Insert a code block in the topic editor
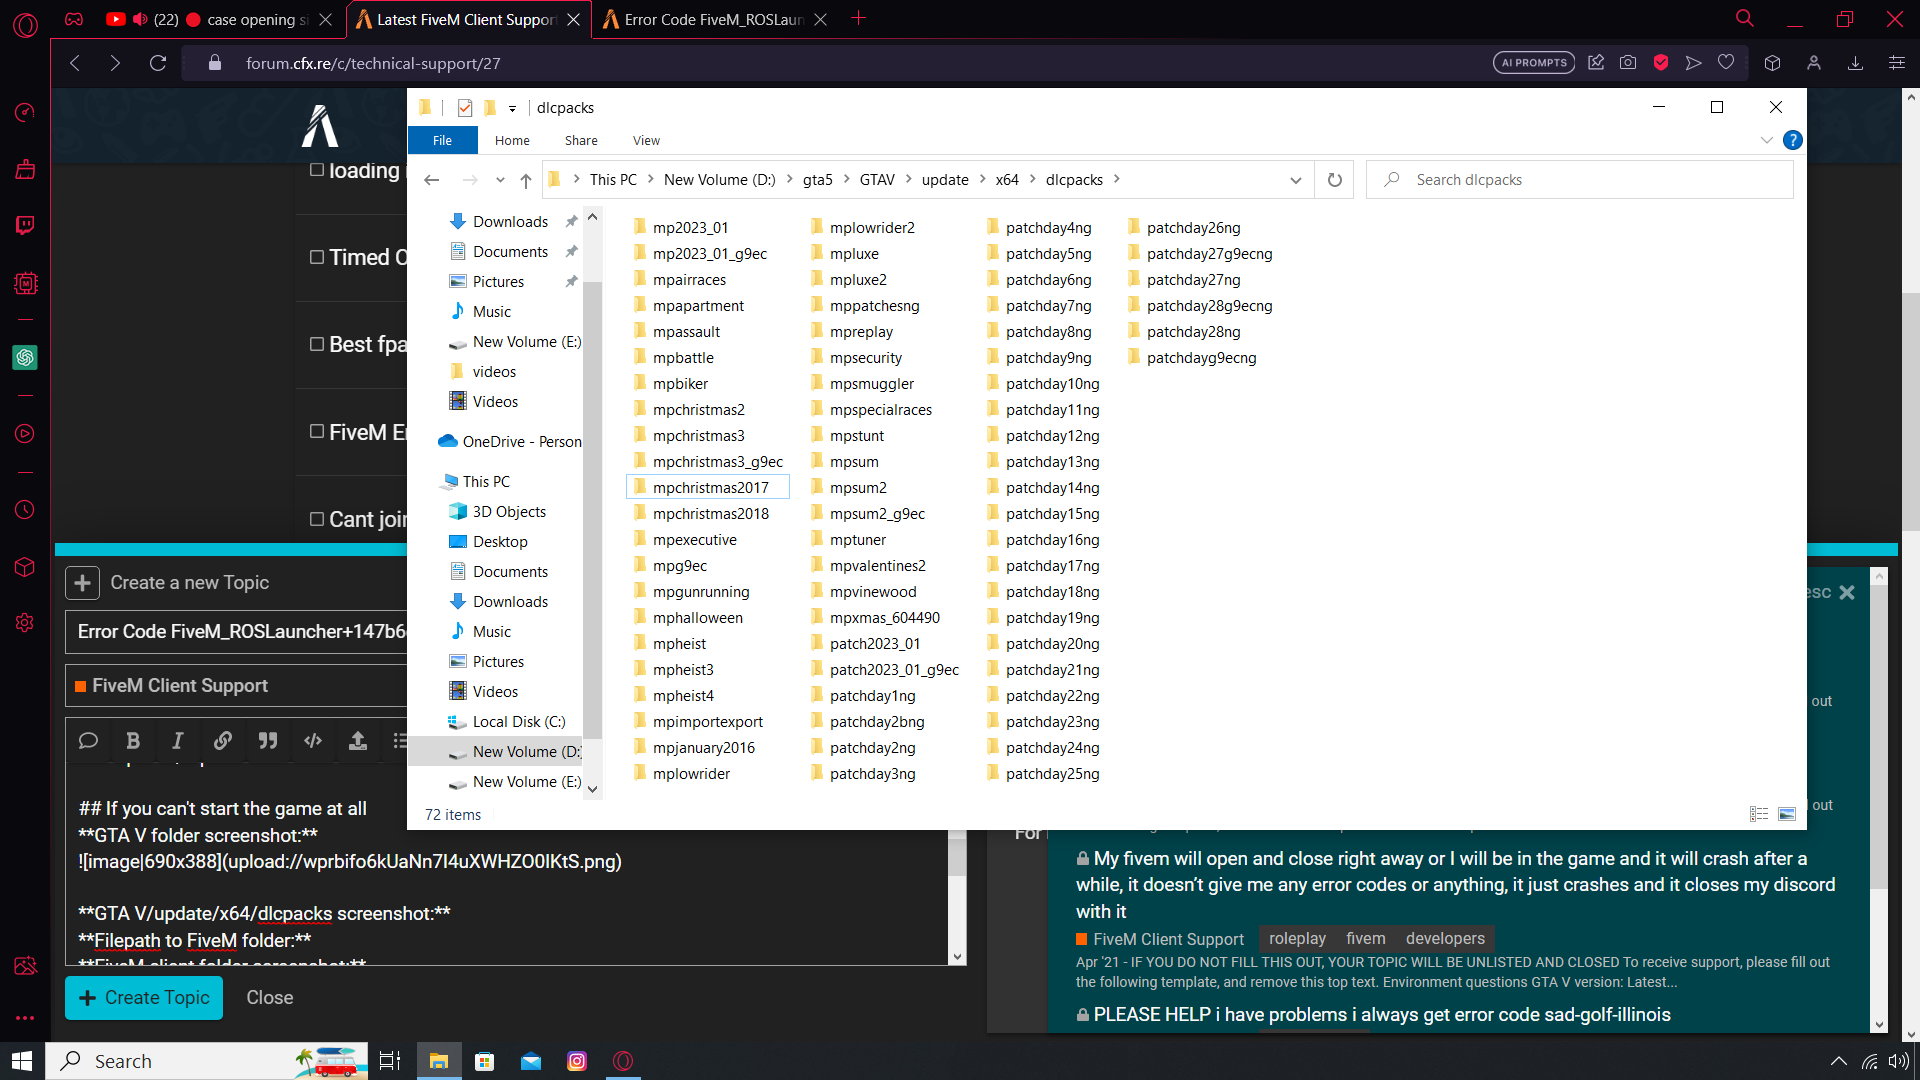1920x1080 pixels. (x=312, y=741)
